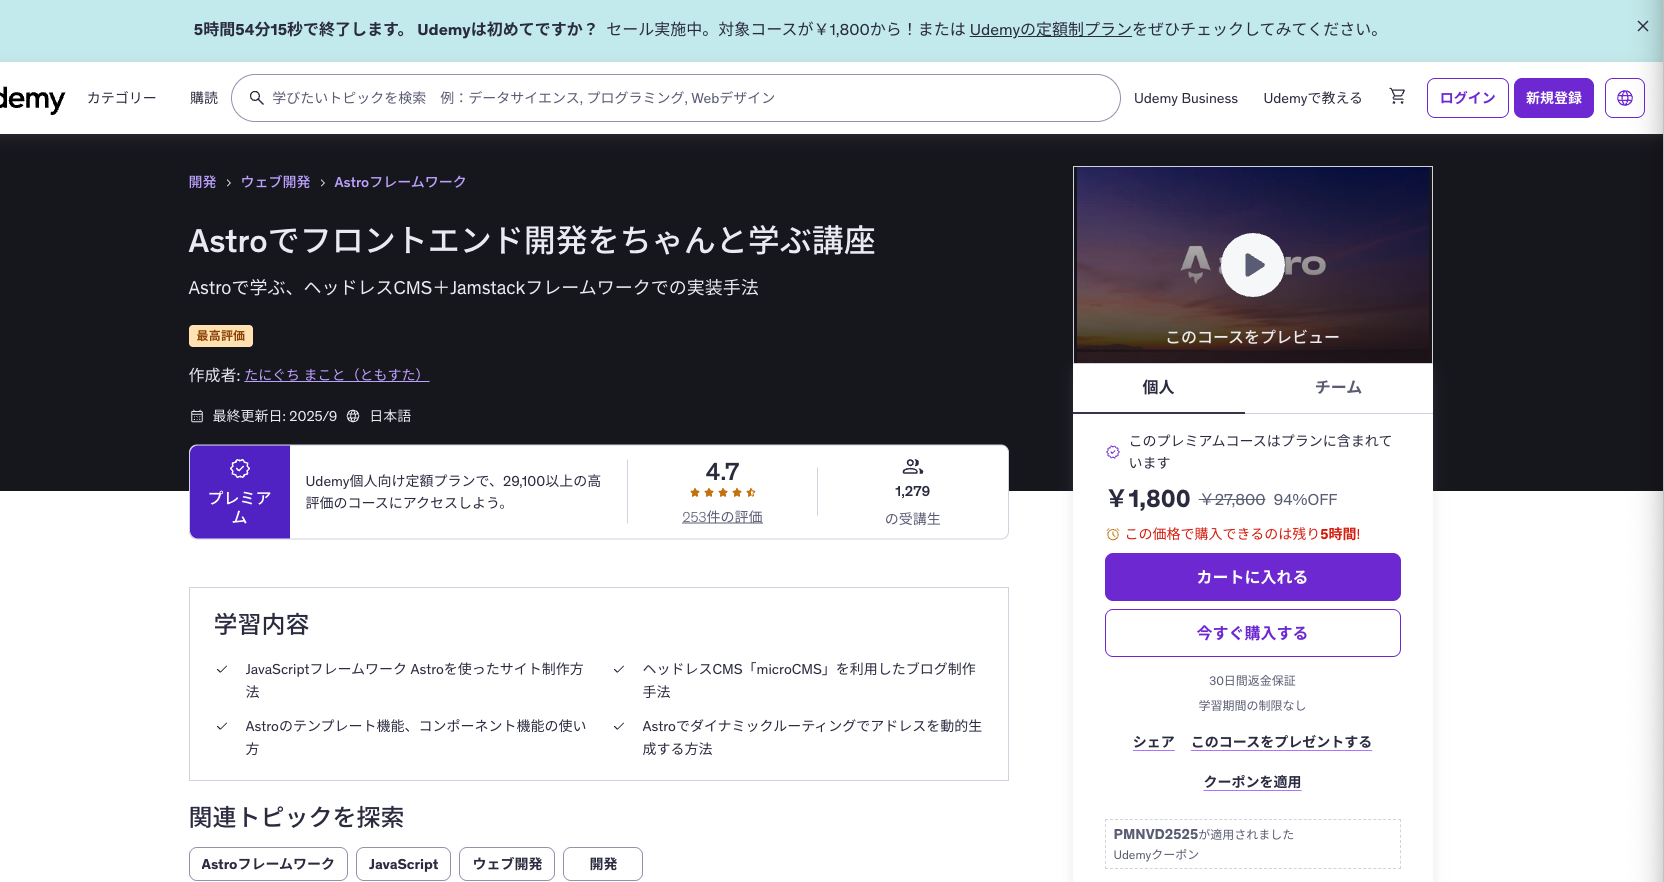
Task: Click 今すぐ購入する button
Action: click(1252, 633)
